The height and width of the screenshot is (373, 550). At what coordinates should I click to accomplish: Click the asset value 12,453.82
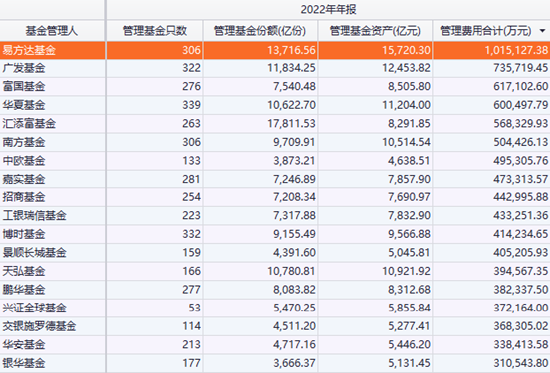(x=406, y=68)
